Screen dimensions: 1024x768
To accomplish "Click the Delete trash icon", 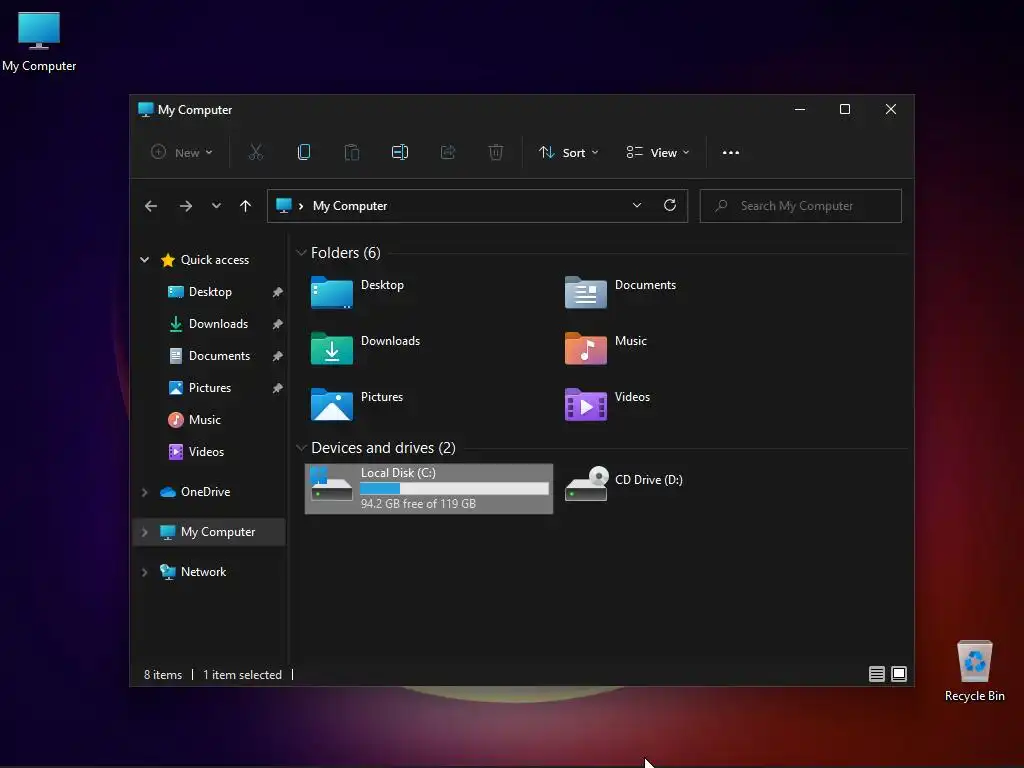I will click(x=496, y=152).
